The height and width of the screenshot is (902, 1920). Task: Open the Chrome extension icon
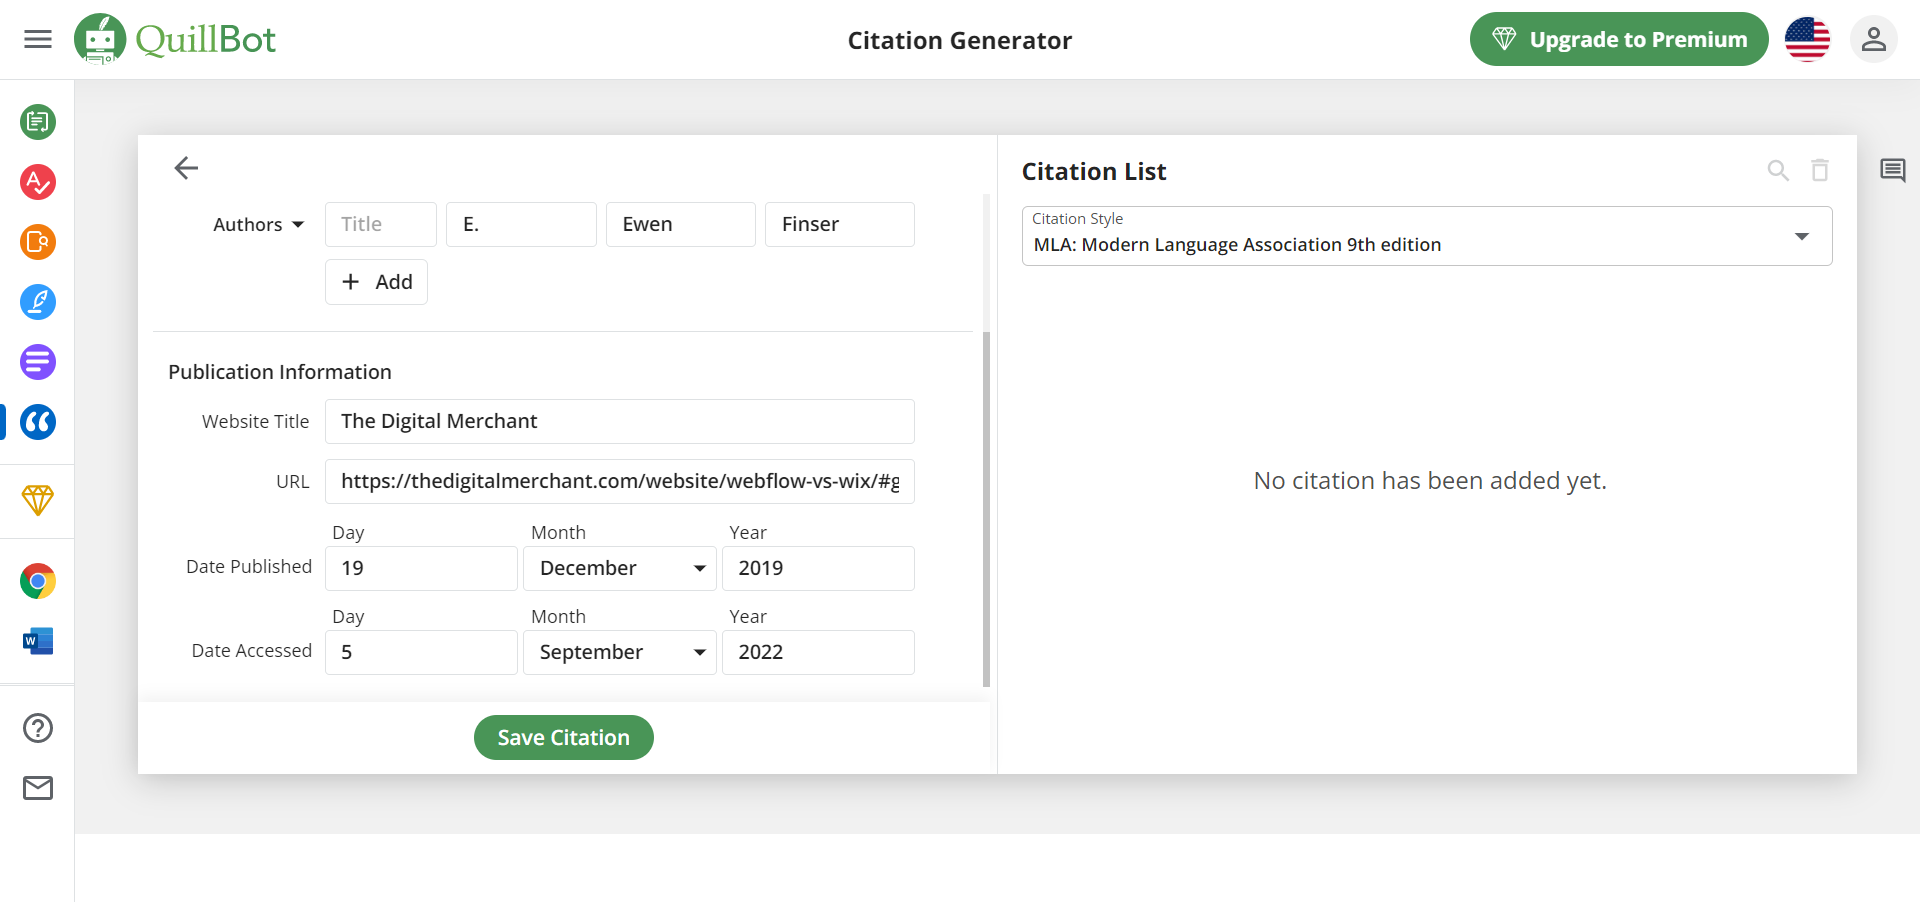point(38,581)
